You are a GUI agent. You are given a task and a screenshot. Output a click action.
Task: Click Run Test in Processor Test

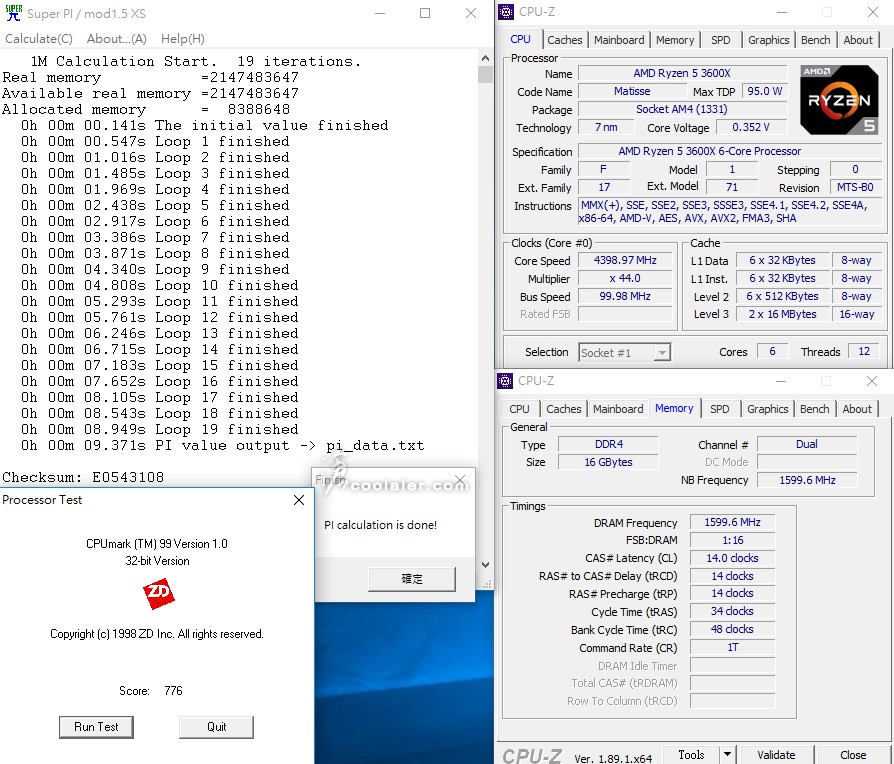point(96,727)
